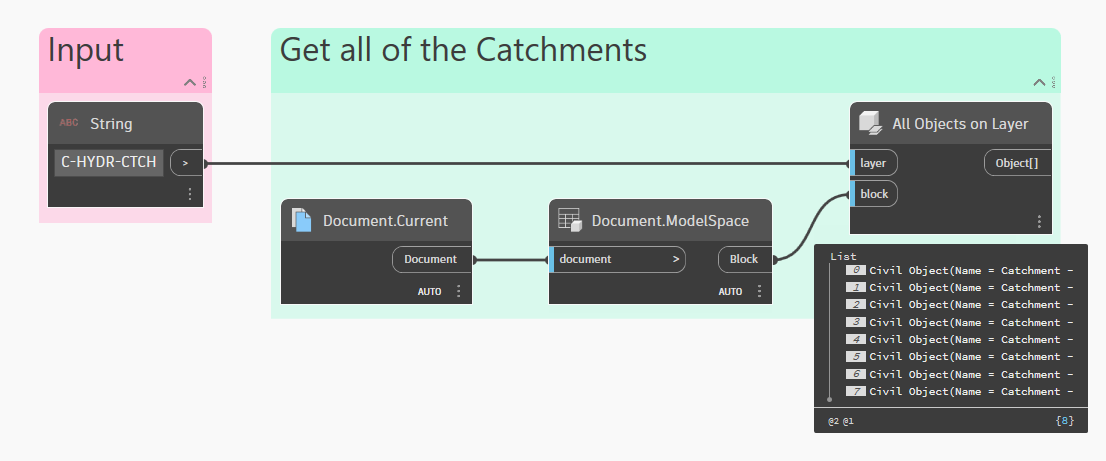
Task: Open the String node's three-dot menu
Action: point(189,194)
